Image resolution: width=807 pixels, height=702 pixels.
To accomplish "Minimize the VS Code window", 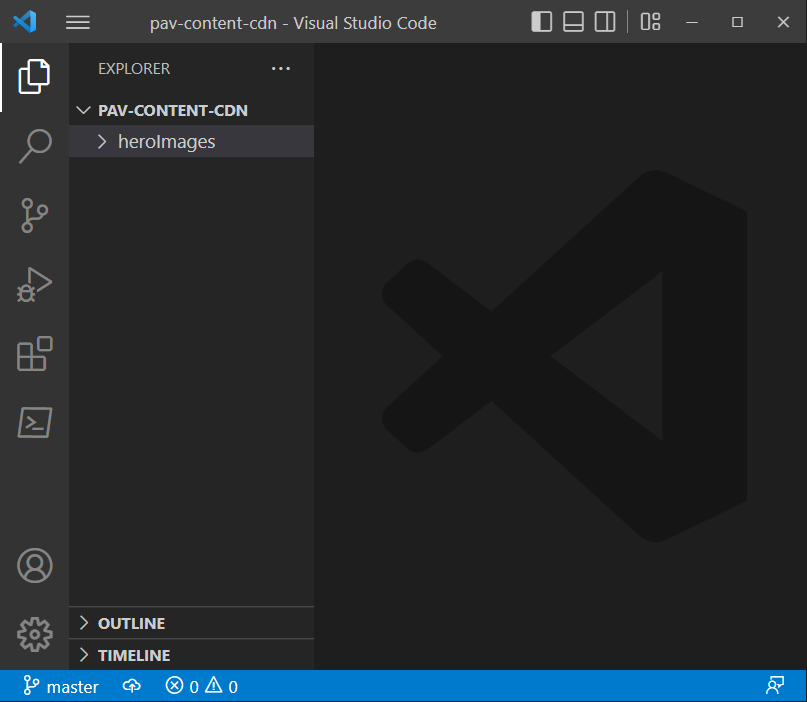I will (692, 22).
